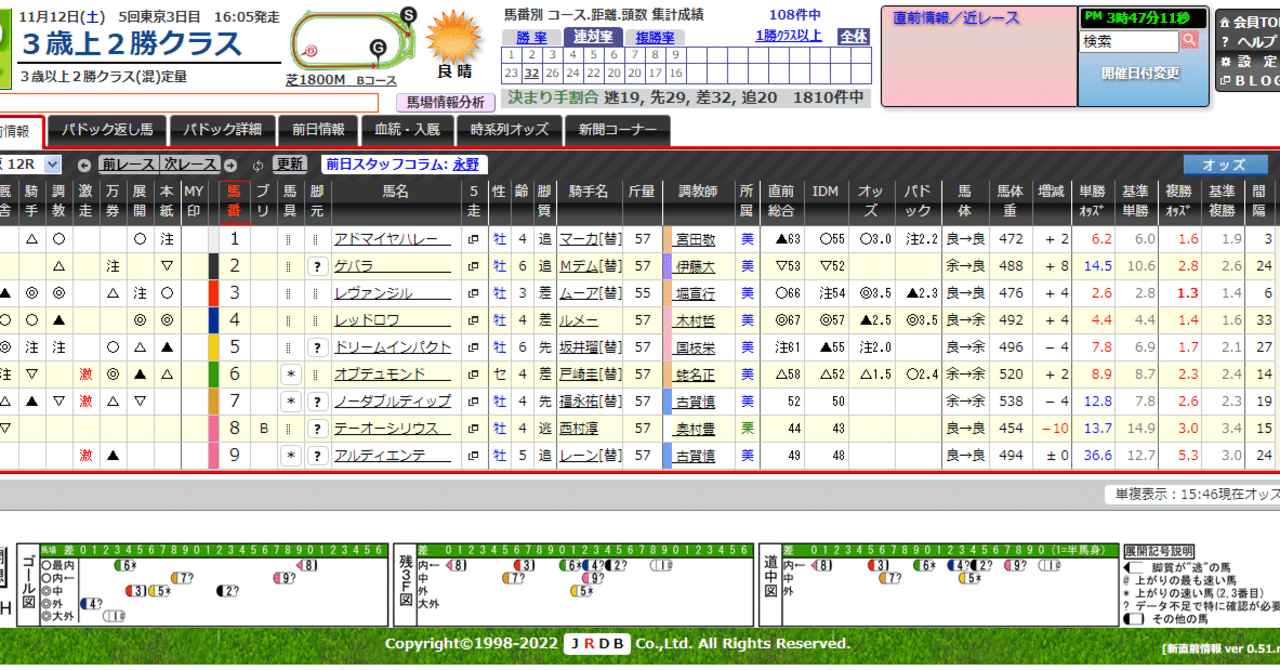Open the BLOG sidebar icon
This screenshot has width=1280, height=670.
(1224, 79)
